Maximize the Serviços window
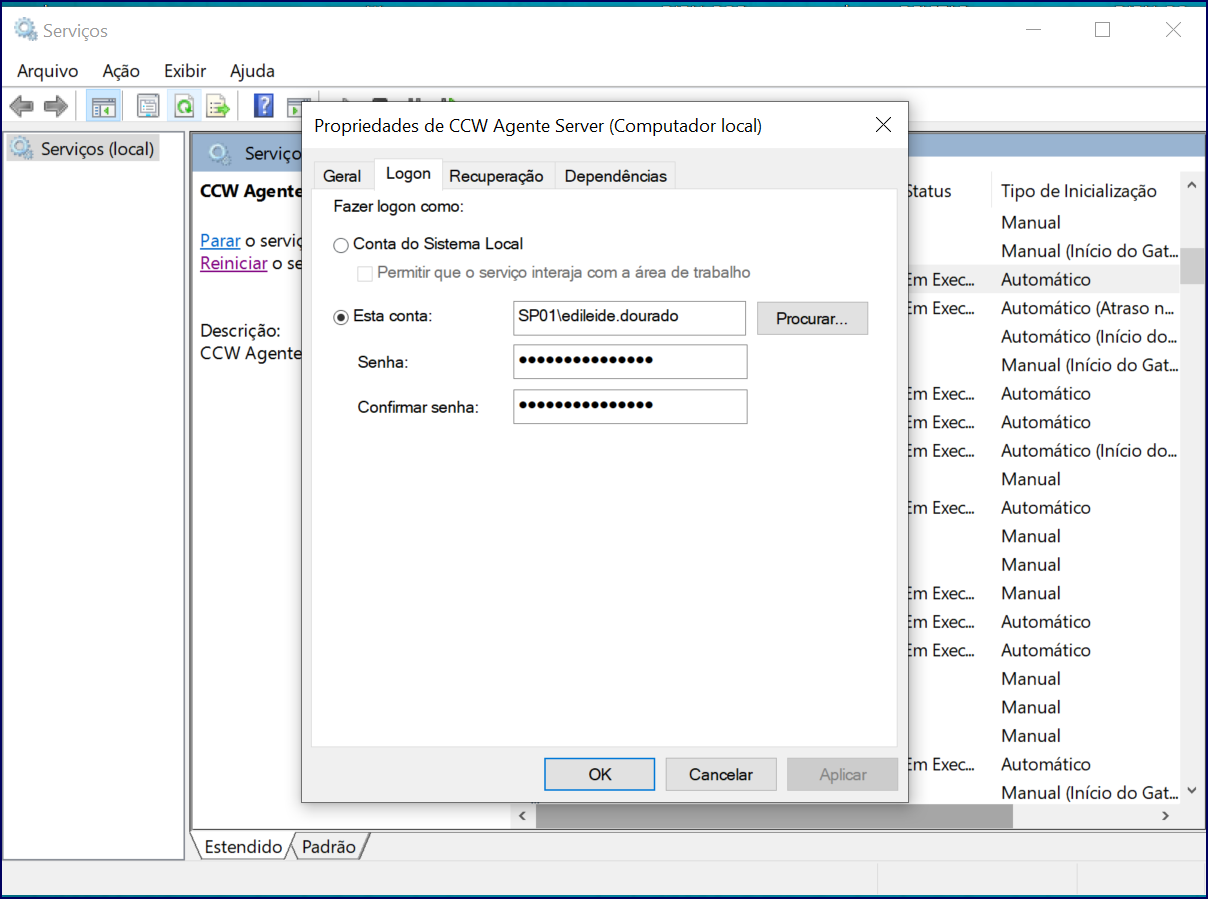The width and height of the screenshot is (1208, 899). tap(1102, 30)
